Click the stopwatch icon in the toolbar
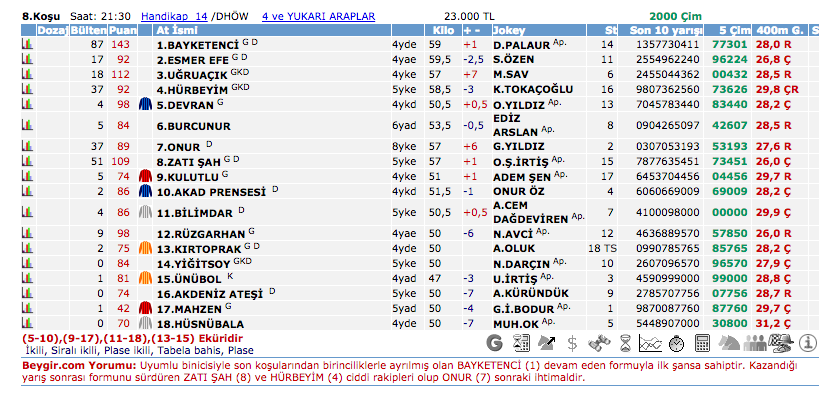Image resolution: width=839 pixels, height=404 pixels. click(x=676, y=343)
